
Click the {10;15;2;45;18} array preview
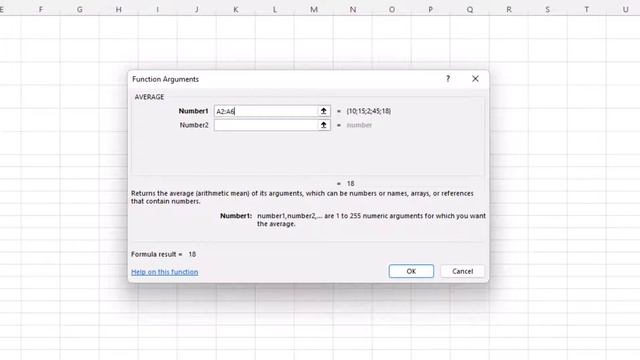(369, 111)
